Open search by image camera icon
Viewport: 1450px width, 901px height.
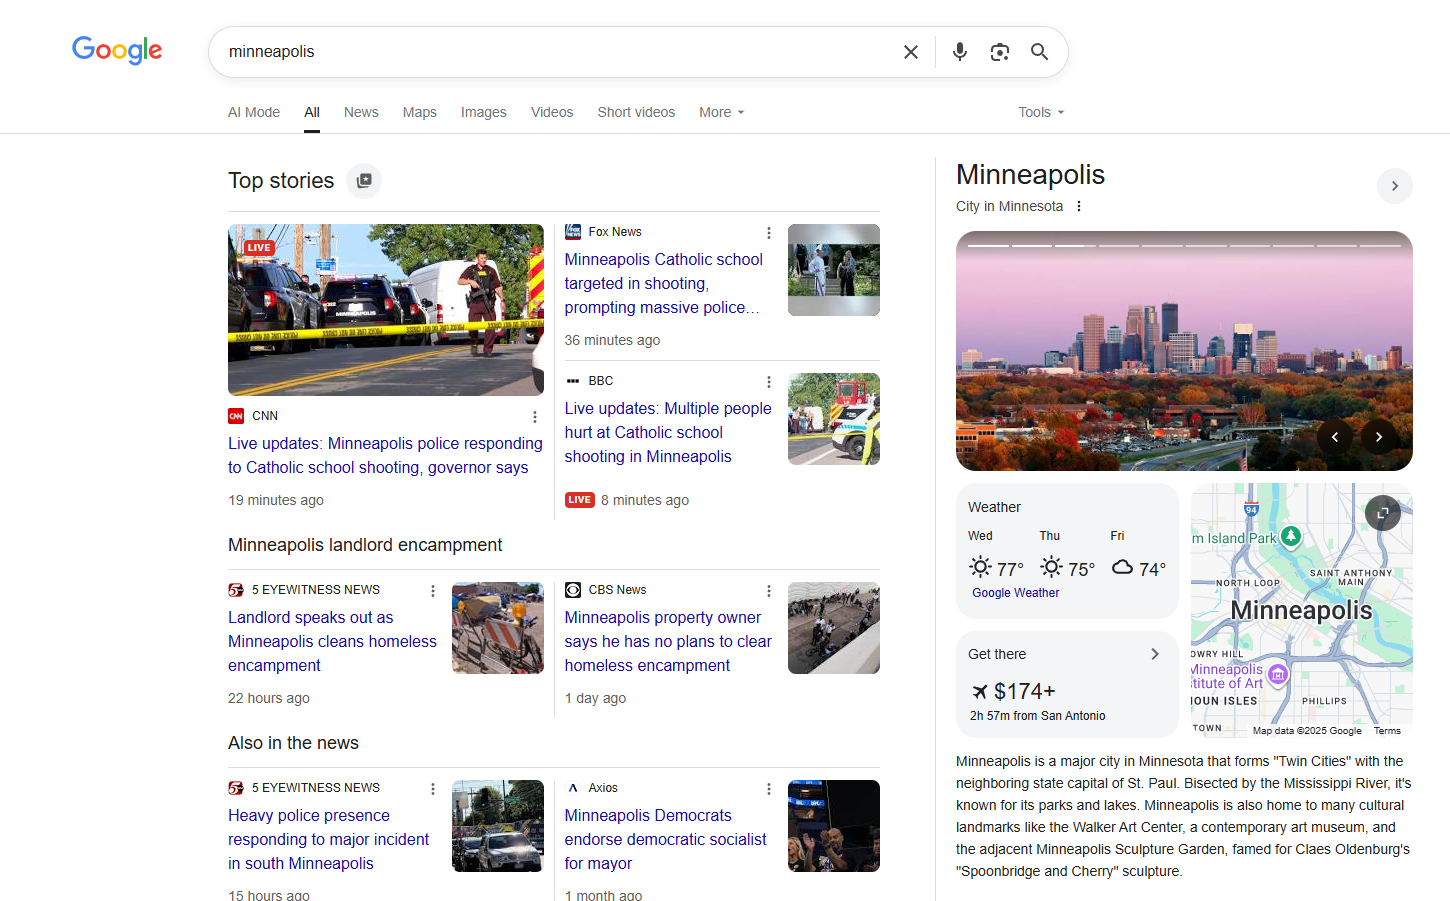[x=1000, y=52]
